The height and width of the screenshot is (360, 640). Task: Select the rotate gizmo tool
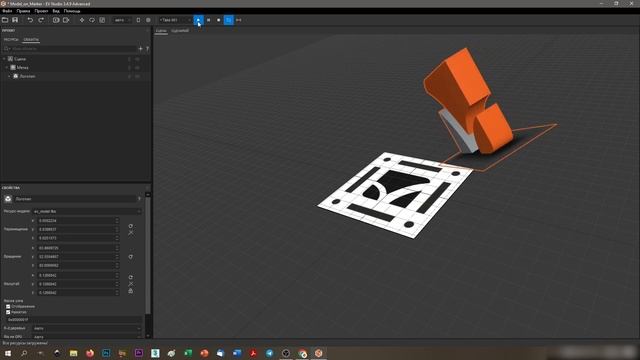point(92,20)
